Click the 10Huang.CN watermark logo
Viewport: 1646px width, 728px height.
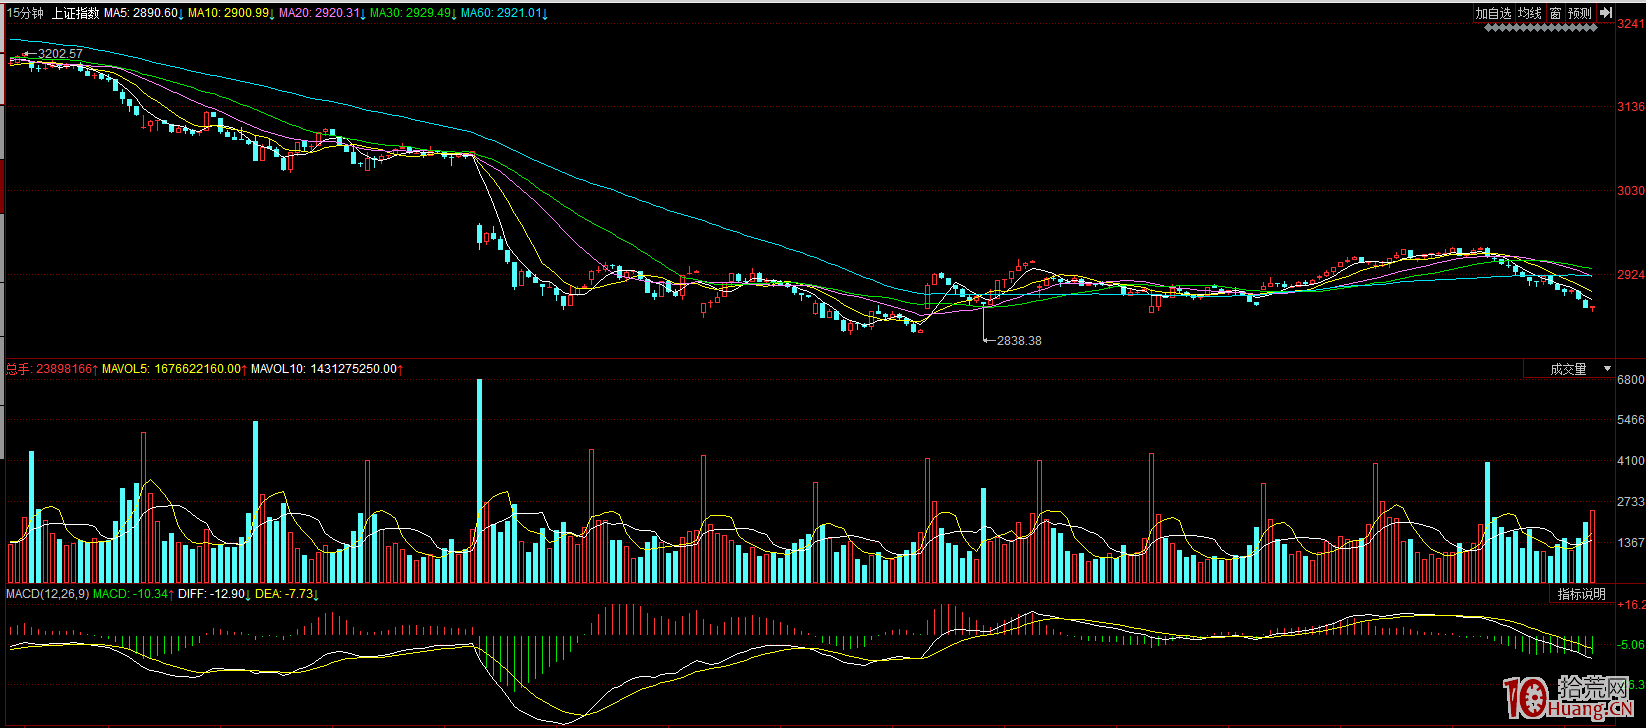tap(1568, 696)
